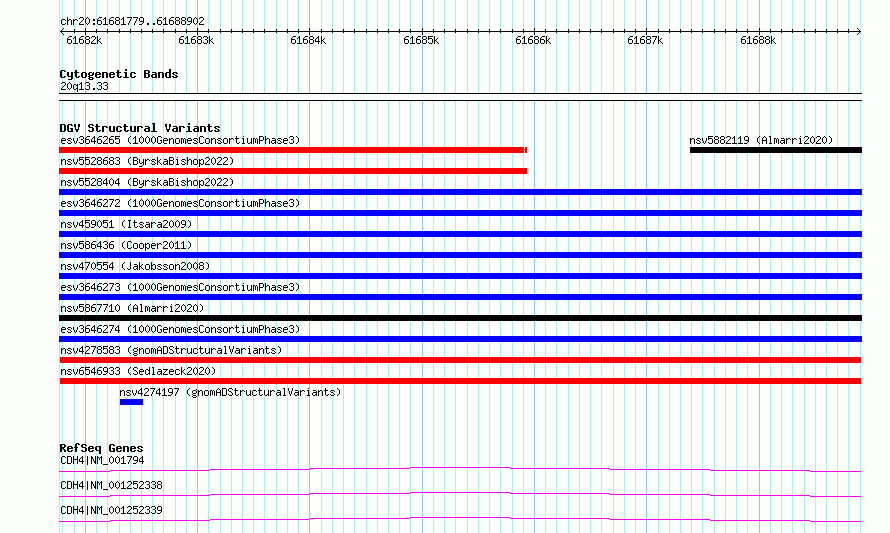Click the blue esv3646272 variant bar

click(460, 213)
